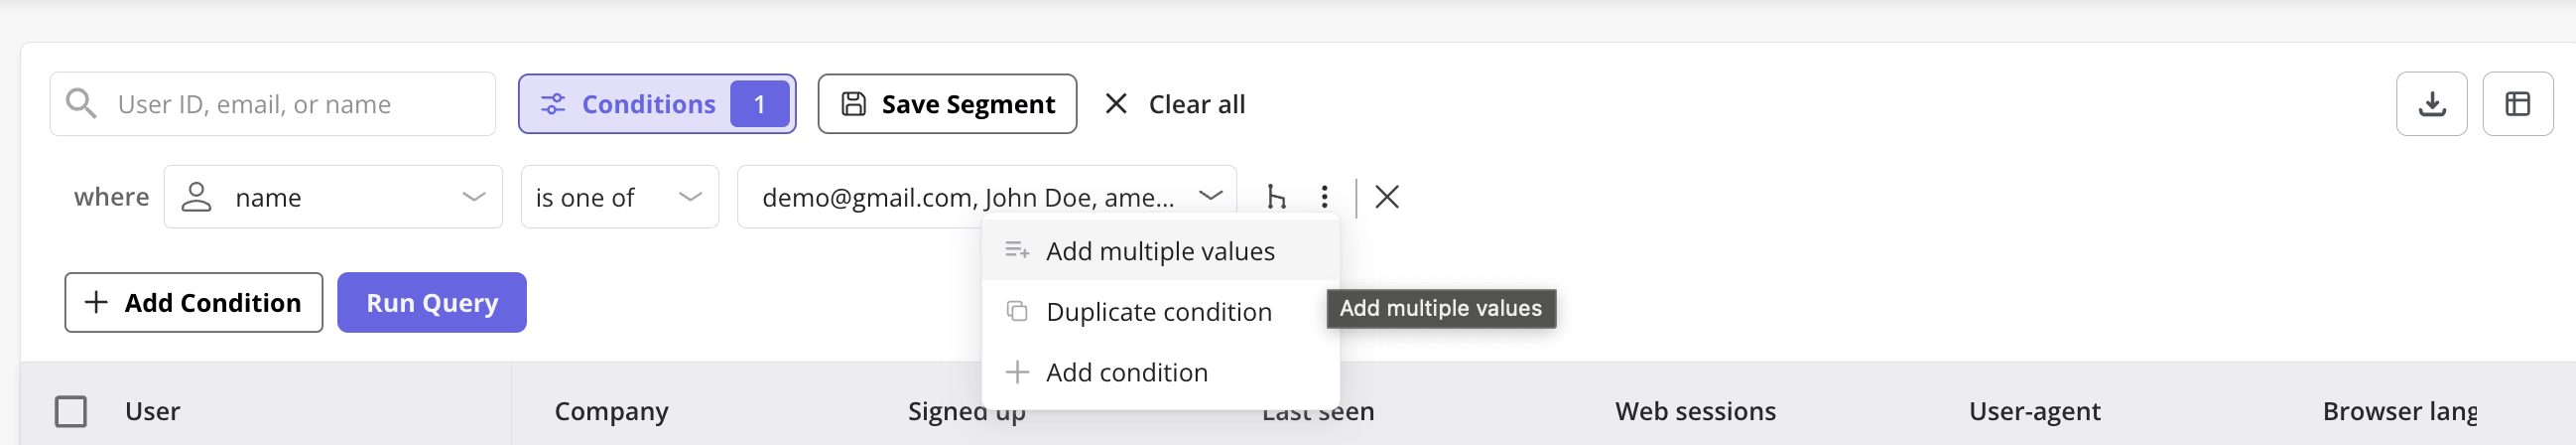Choose Duplicate condition from menu
Screen dimensions: 2576x445
tap(1160, 312)
